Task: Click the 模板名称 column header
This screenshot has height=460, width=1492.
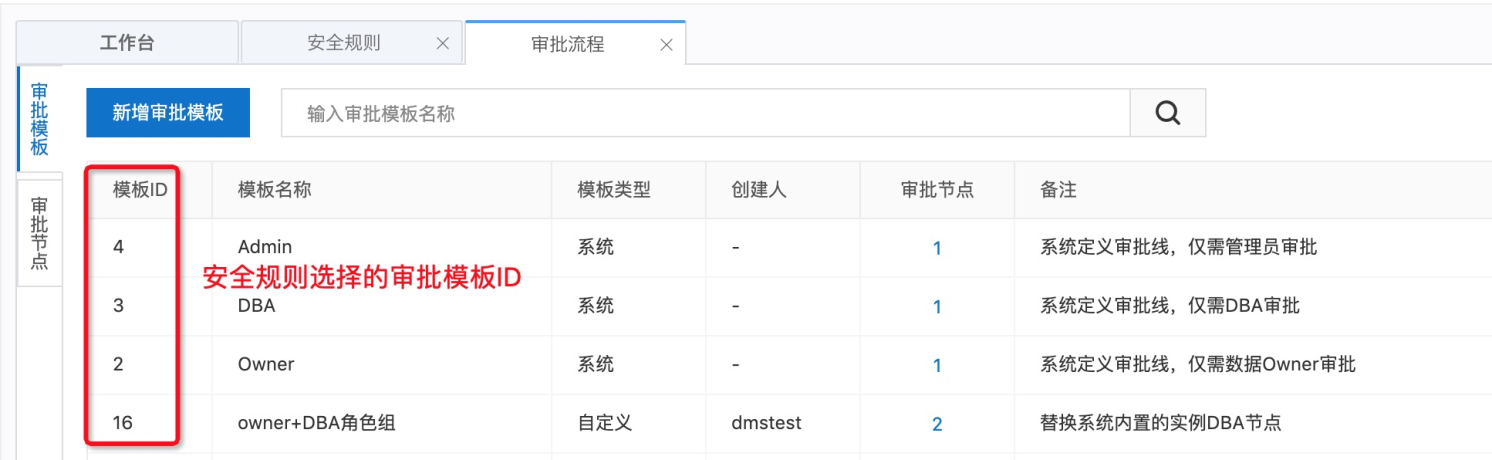Action: [x=275, y=190]
